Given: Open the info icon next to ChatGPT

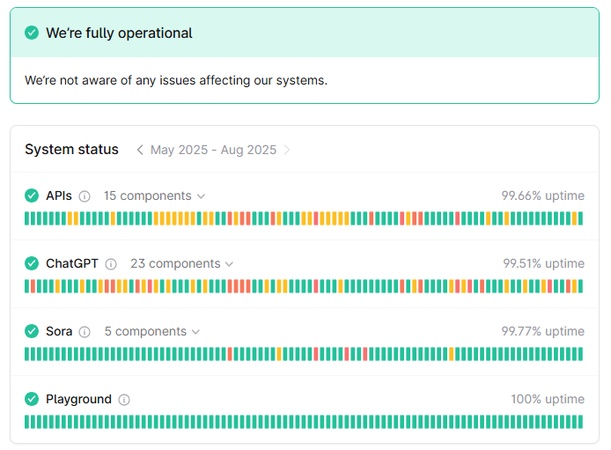Looking at the screenshot, I should click(111, 264).
